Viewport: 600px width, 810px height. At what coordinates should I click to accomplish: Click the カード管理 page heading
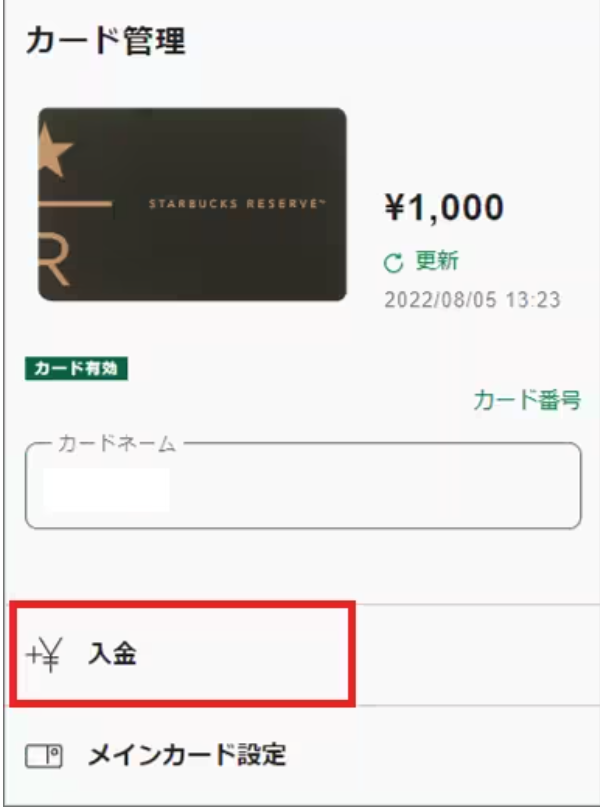[x=106, y=41]
